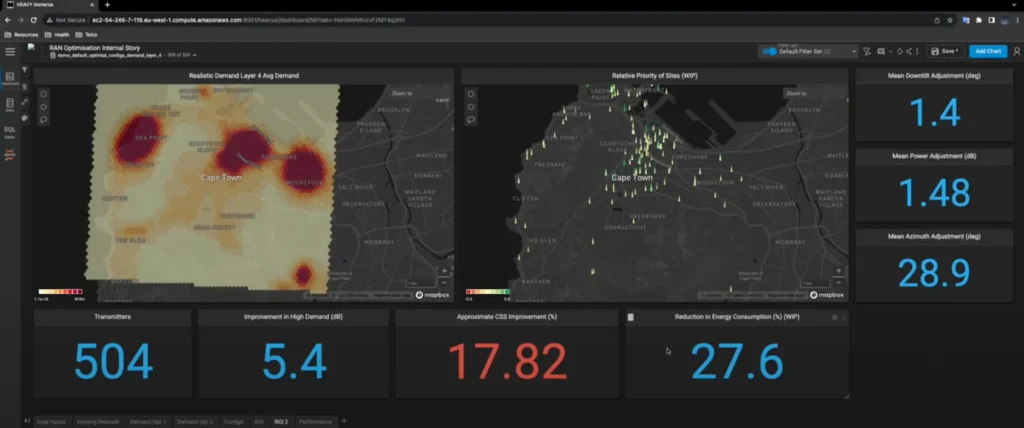
Task: Switch to the Existing Network tab
Action: tap(98, 422)
